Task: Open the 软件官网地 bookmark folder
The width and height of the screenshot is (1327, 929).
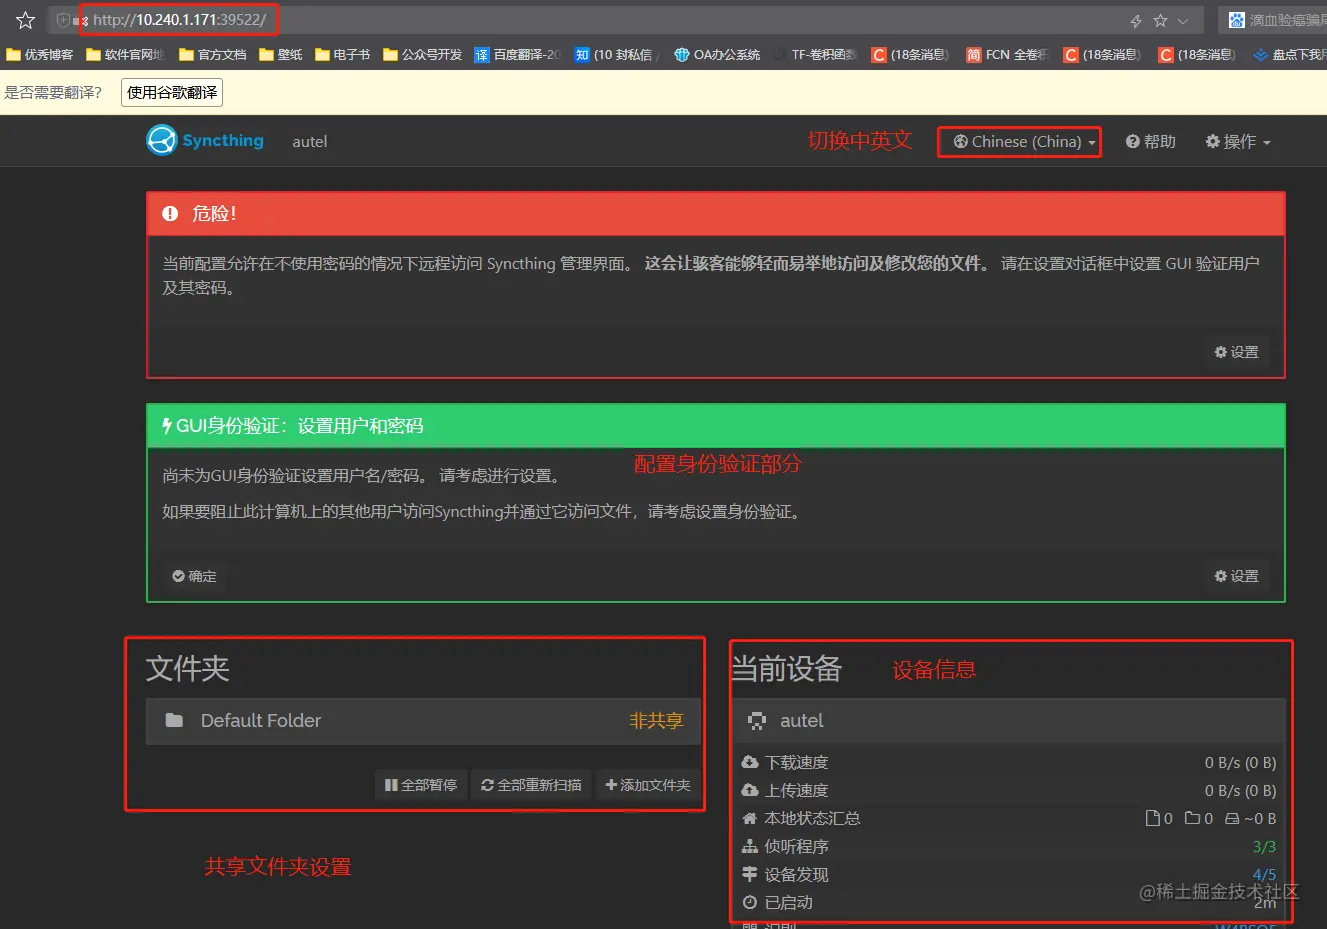Action: 125,55
